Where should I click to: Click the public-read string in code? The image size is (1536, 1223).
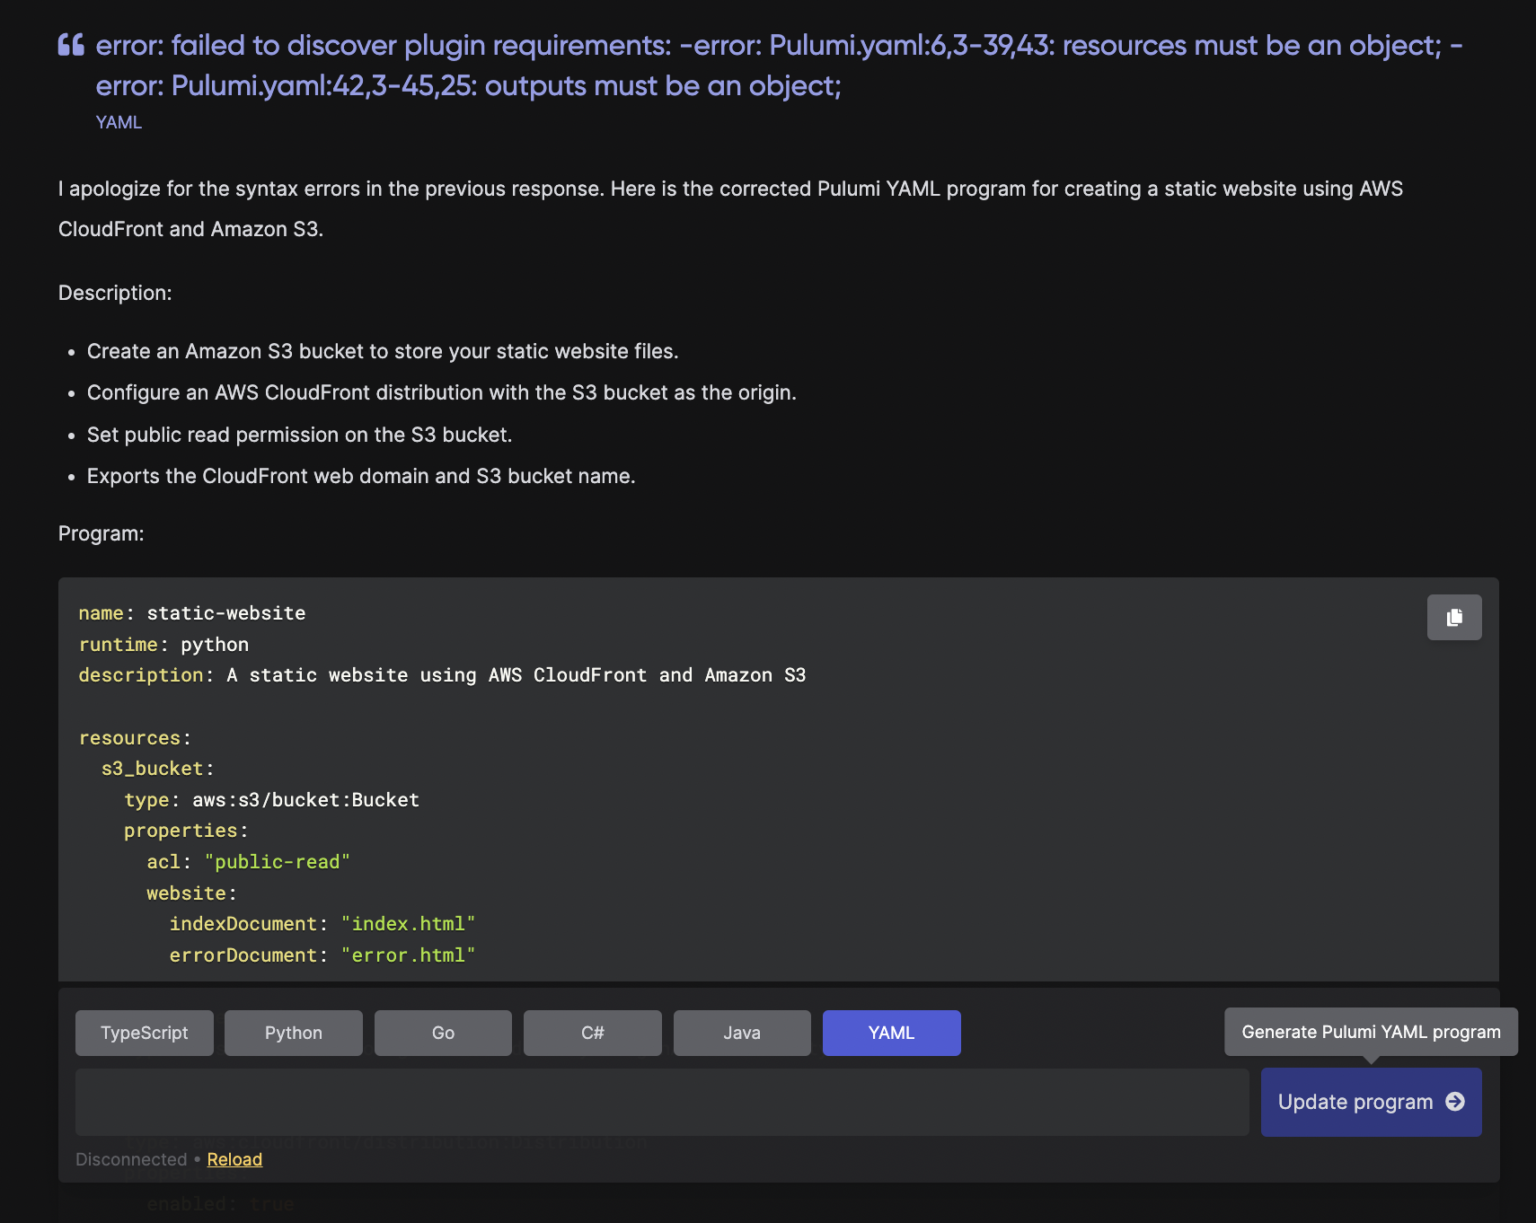point(277,861)
